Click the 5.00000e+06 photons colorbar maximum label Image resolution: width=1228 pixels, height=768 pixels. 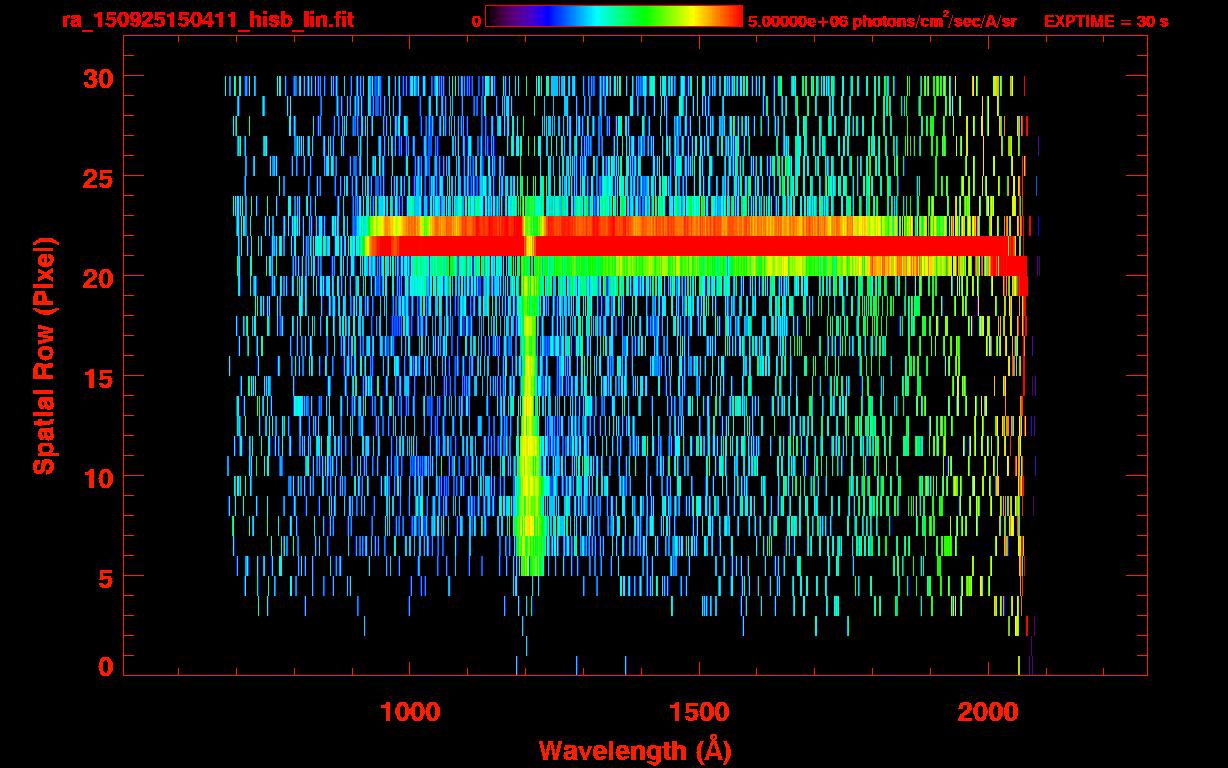coord(882,20)
